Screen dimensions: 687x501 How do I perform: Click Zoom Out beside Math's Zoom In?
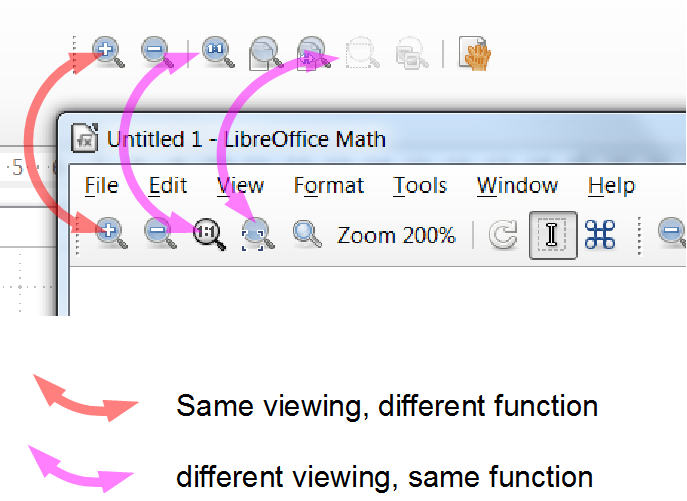coord(159,235)
